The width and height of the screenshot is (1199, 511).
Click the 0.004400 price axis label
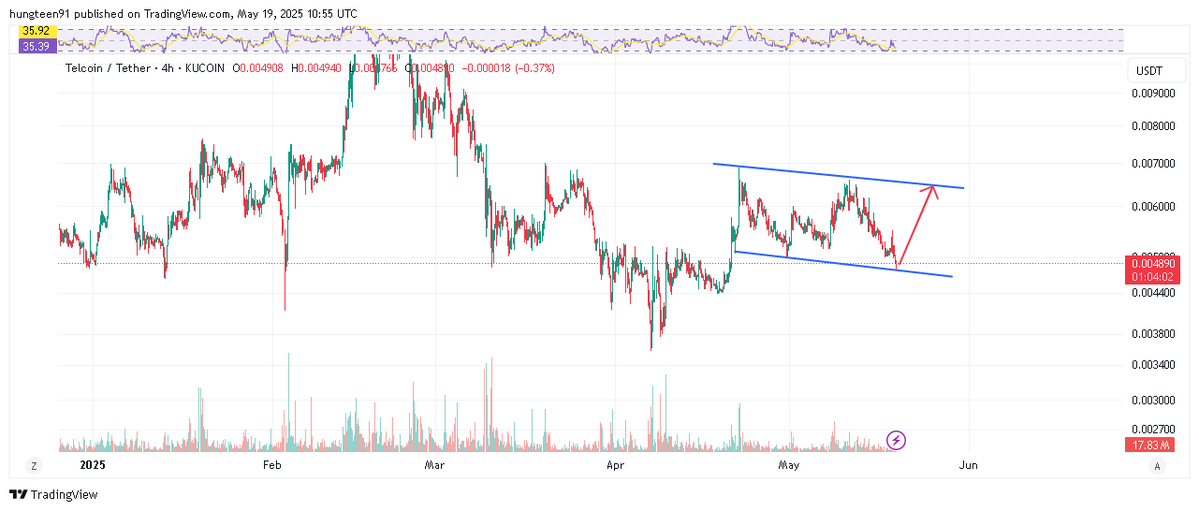[x=1152, y=292]
